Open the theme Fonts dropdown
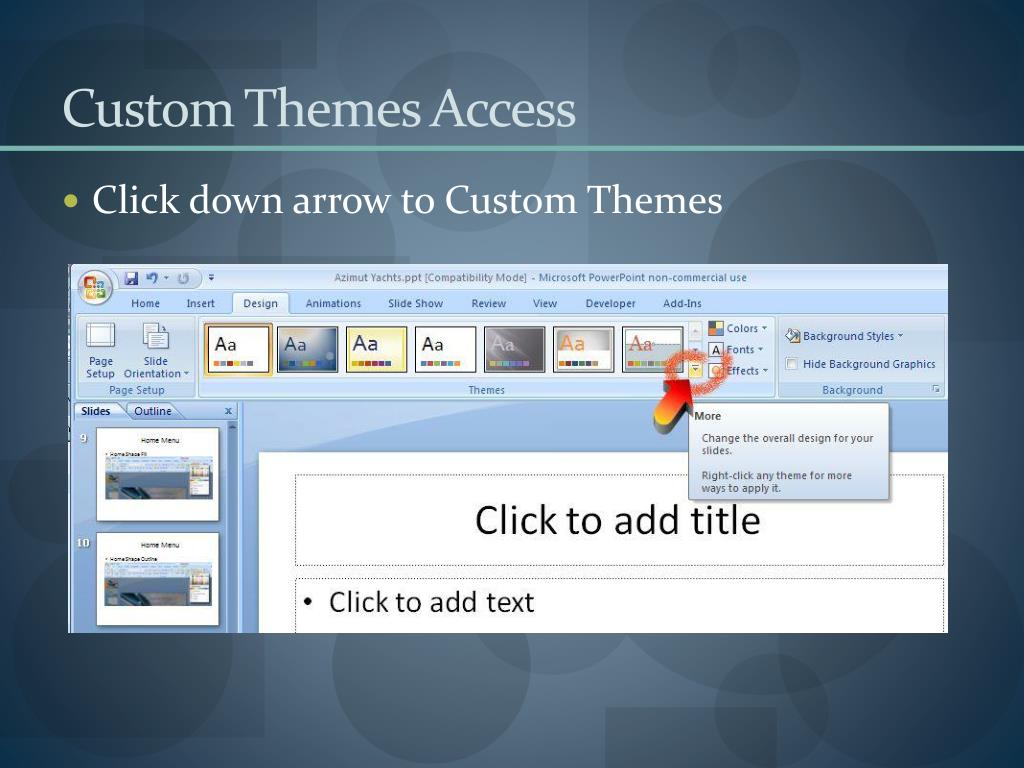Screen dimensions: 1024x768 [737, 349]
